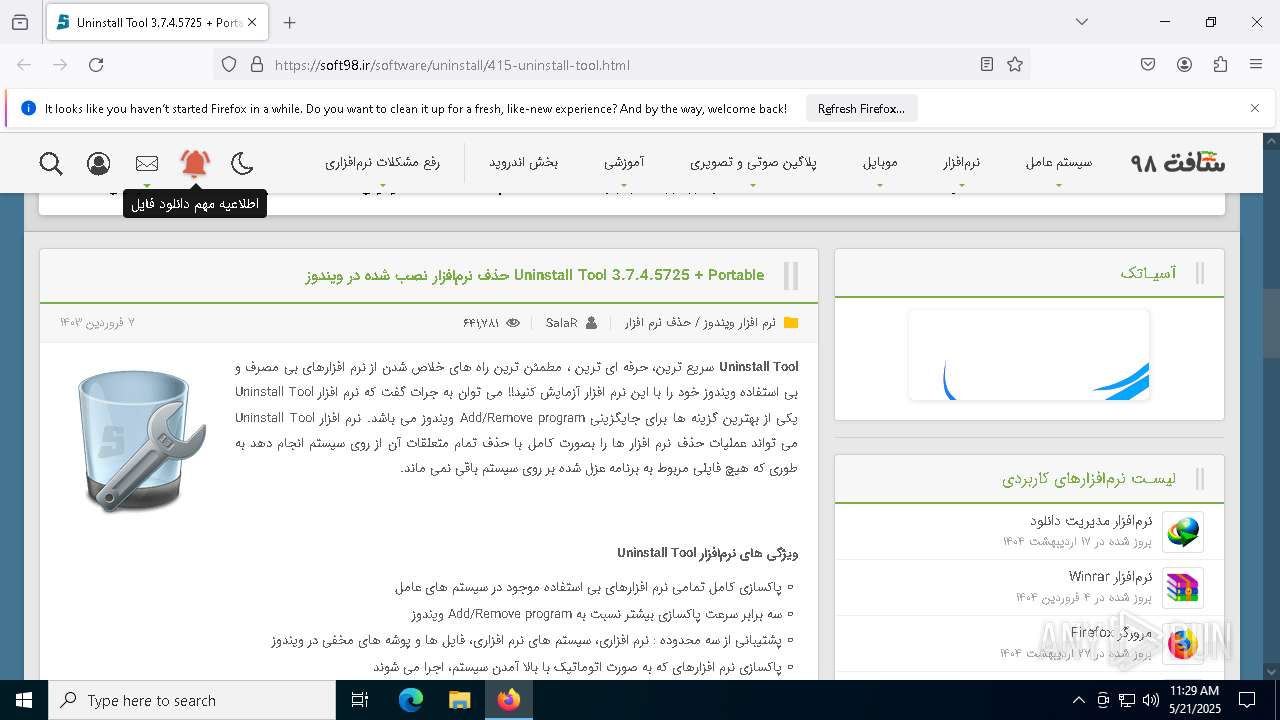Screen dimensions: 1280x720
Task: Click the لیست نرم‌افزارهای کاربردی heading
Action: pyautogui.click(x=1089, y=479)
